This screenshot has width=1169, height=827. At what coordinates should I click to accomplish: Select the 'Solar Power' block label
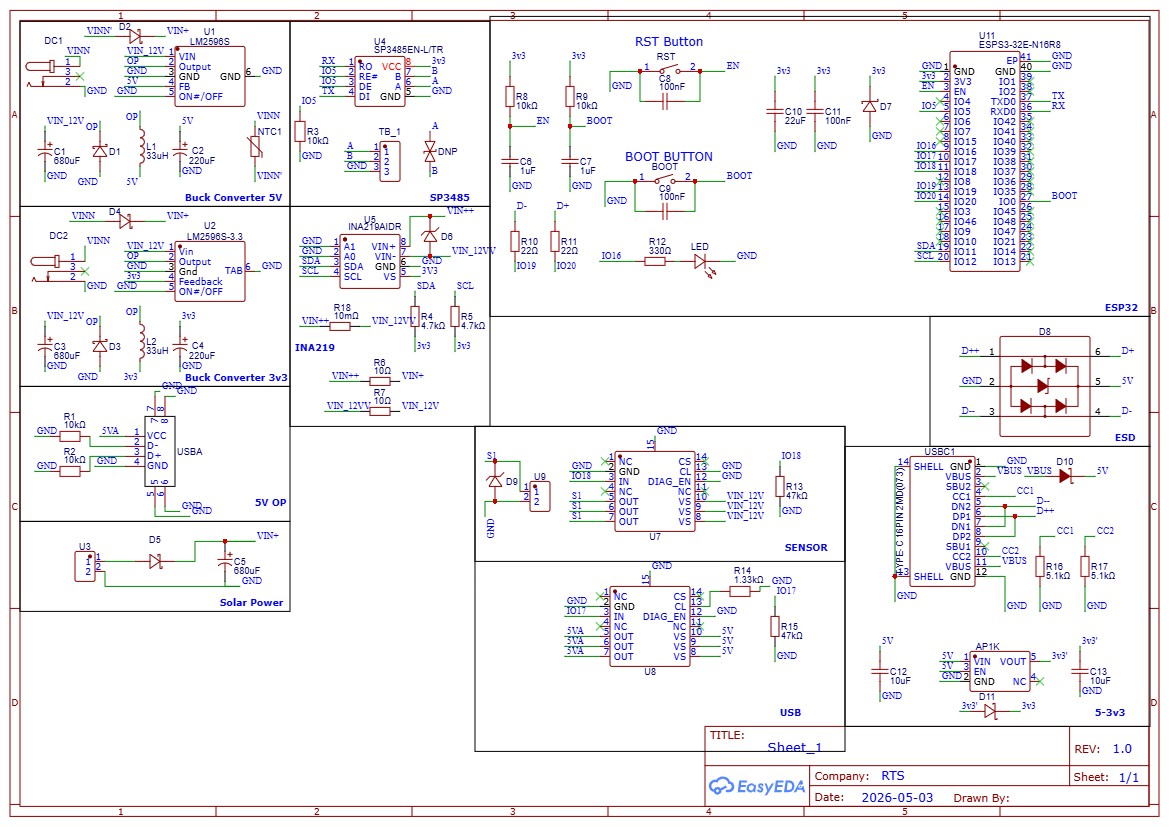click(x=251, y=603)
